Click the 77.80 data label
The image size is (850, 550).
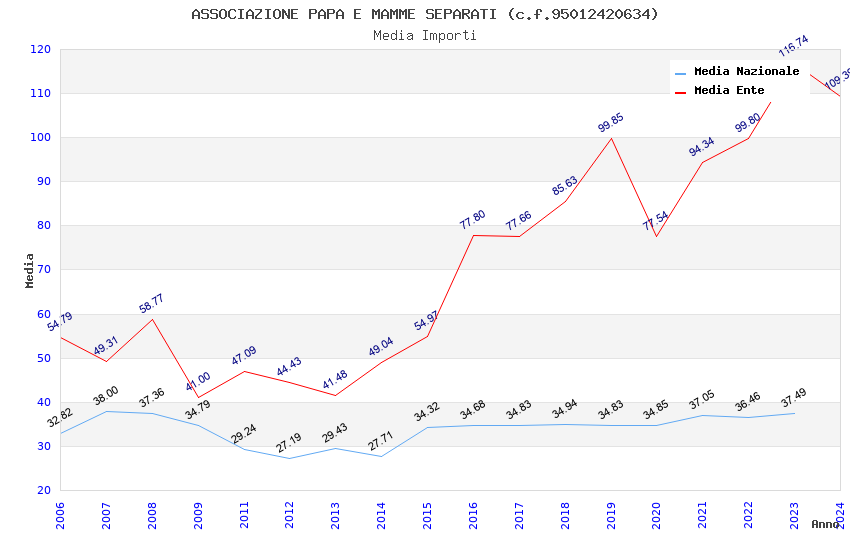(473, 219)
